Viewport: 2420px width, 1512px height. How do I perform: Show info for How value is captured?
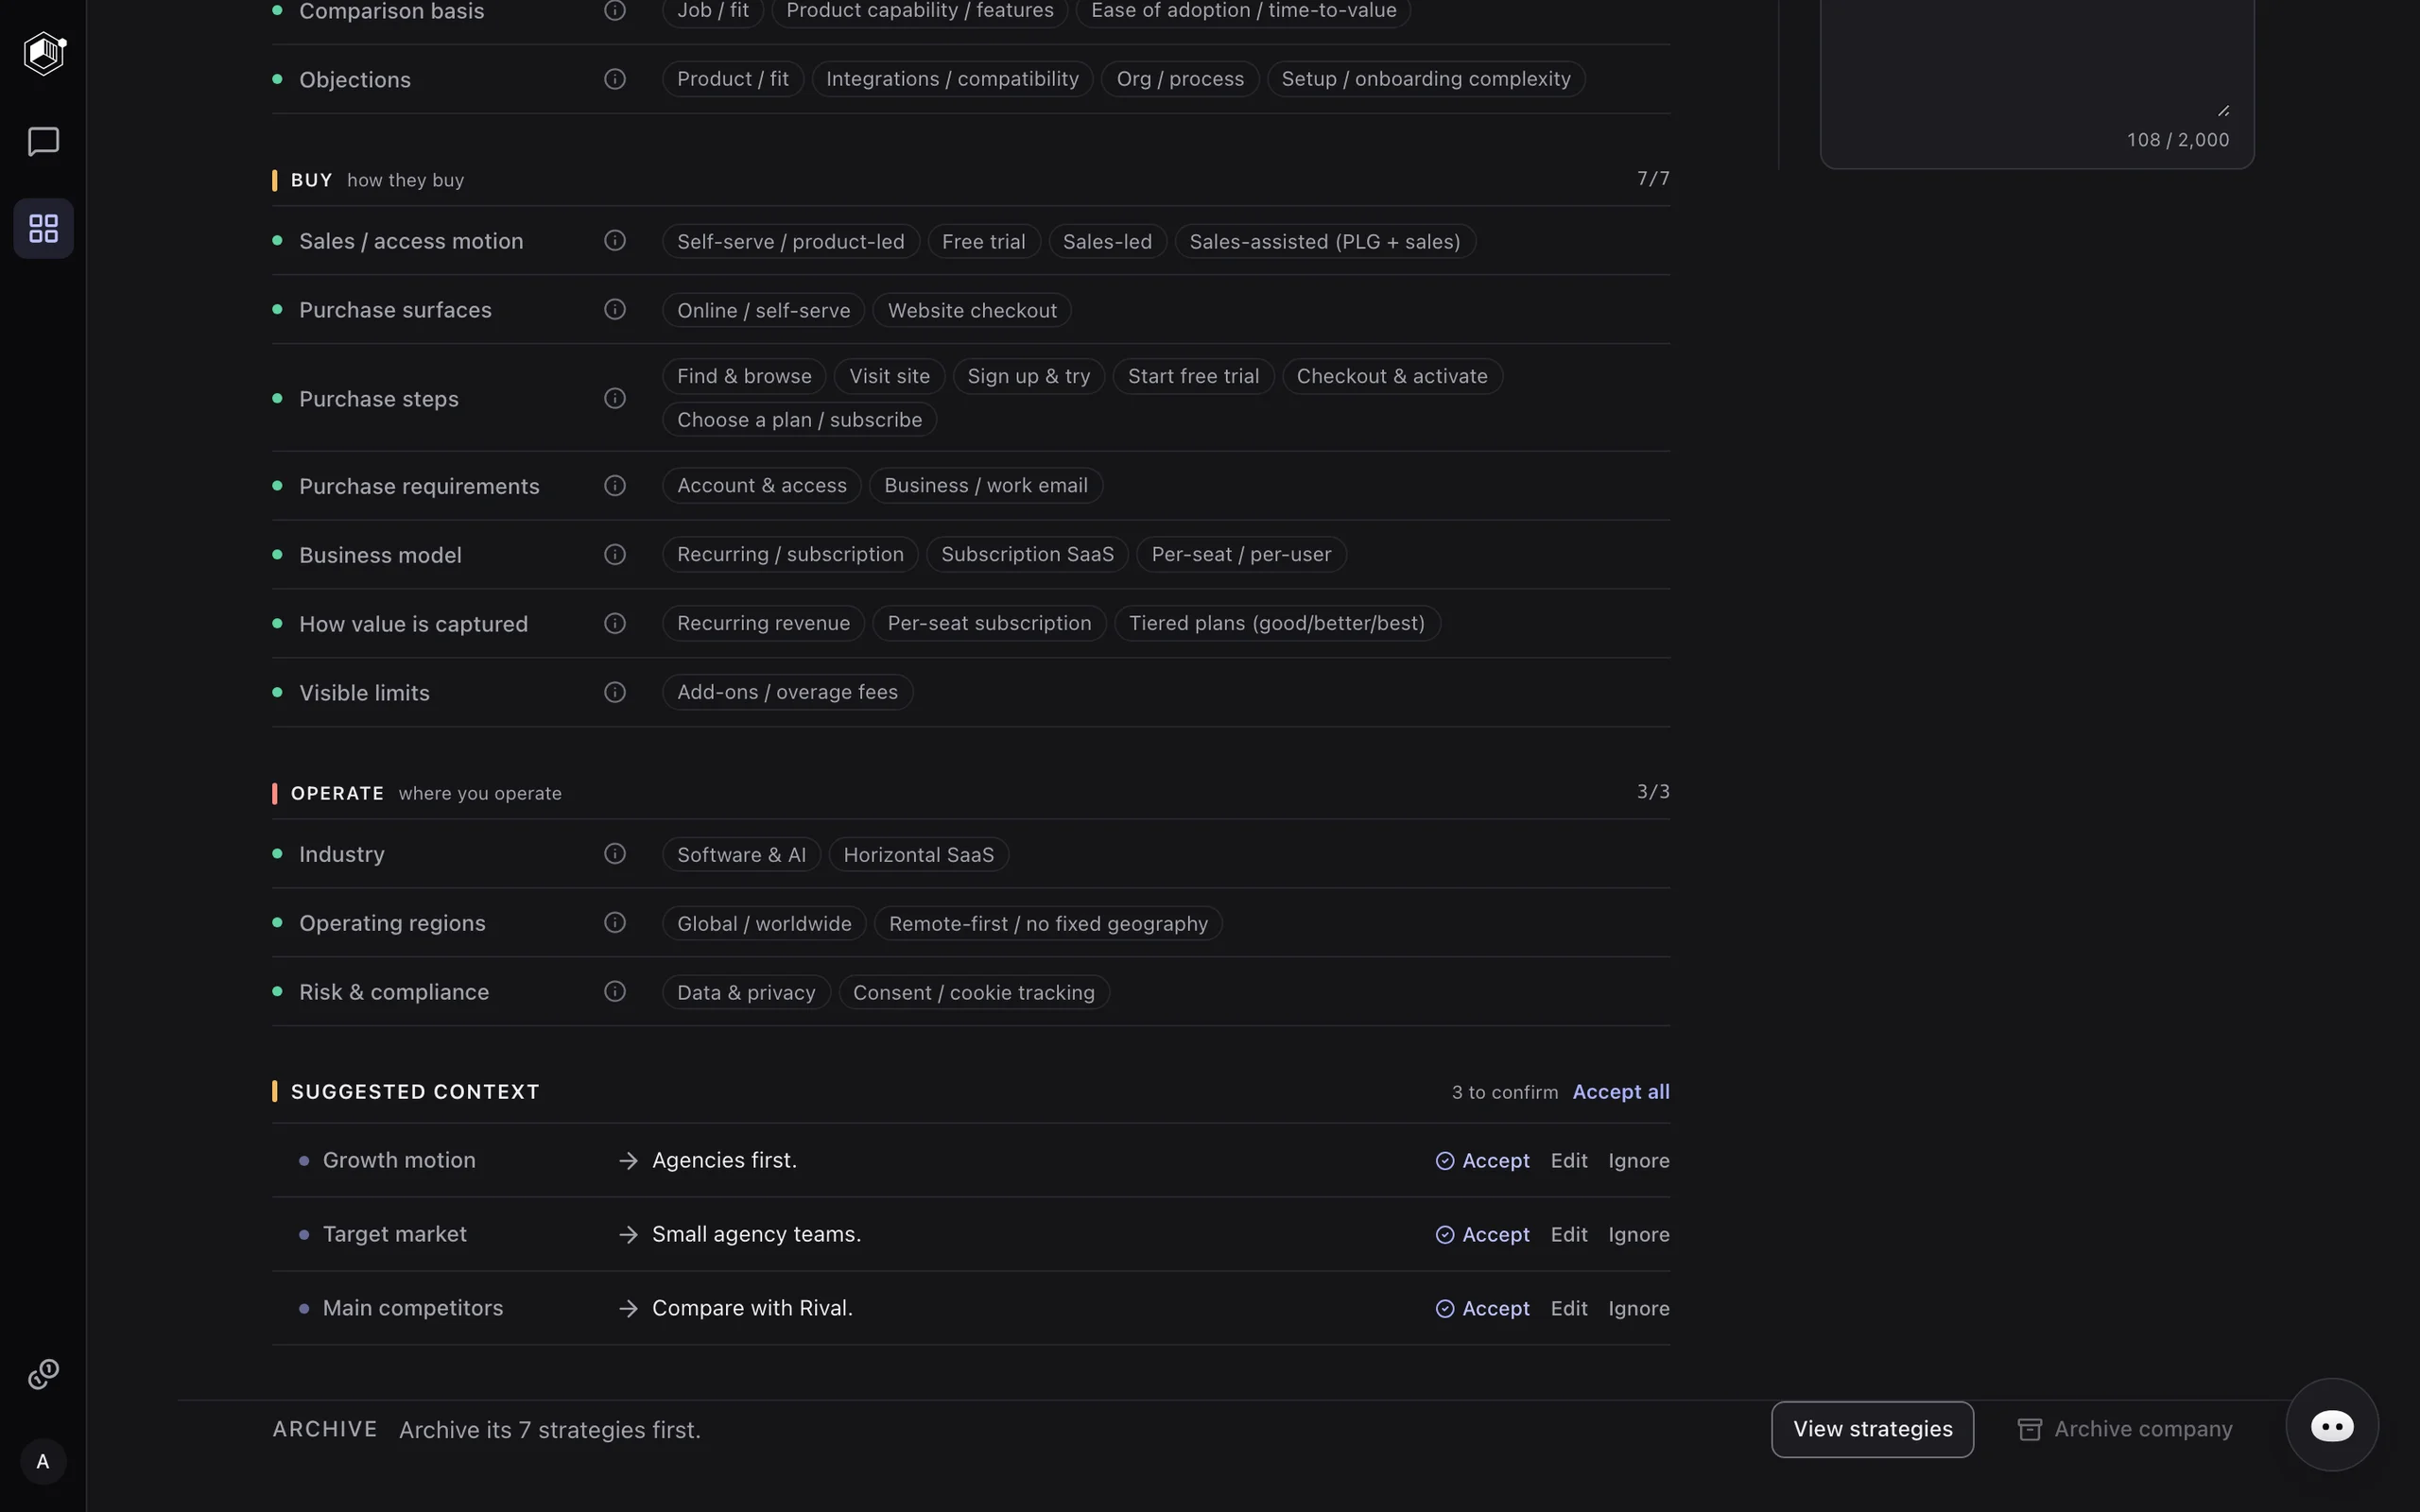615,624
